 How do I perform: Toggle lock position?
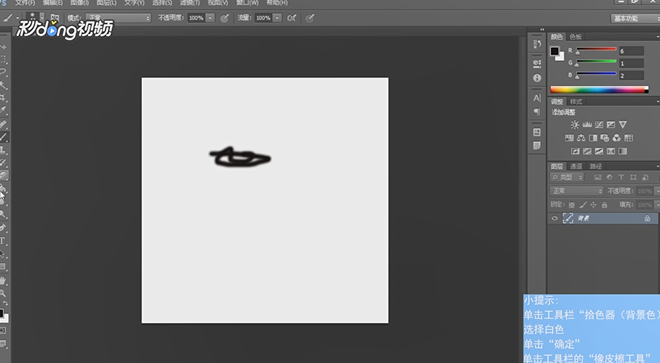click(x=593, y=205)
